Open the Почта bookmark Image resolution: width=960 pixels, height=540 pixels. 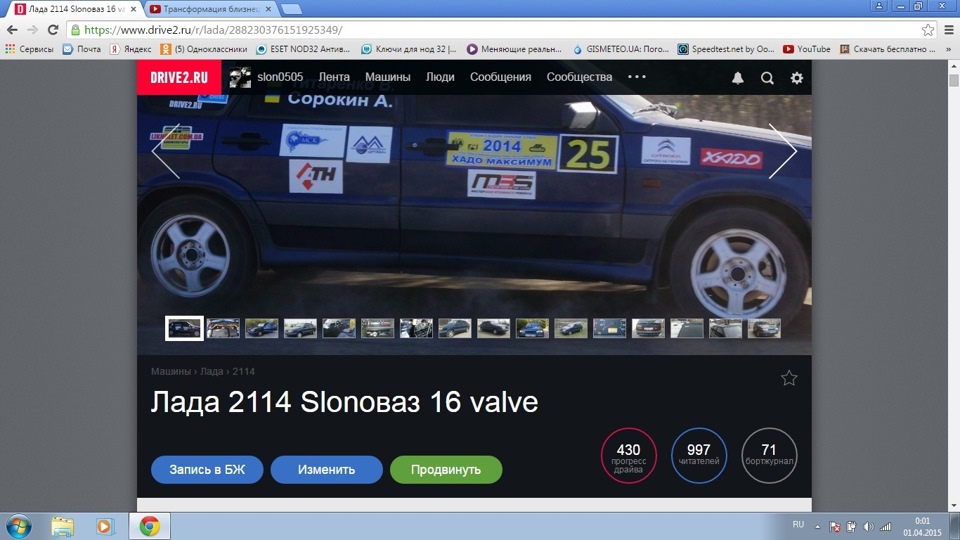[82, 49]
